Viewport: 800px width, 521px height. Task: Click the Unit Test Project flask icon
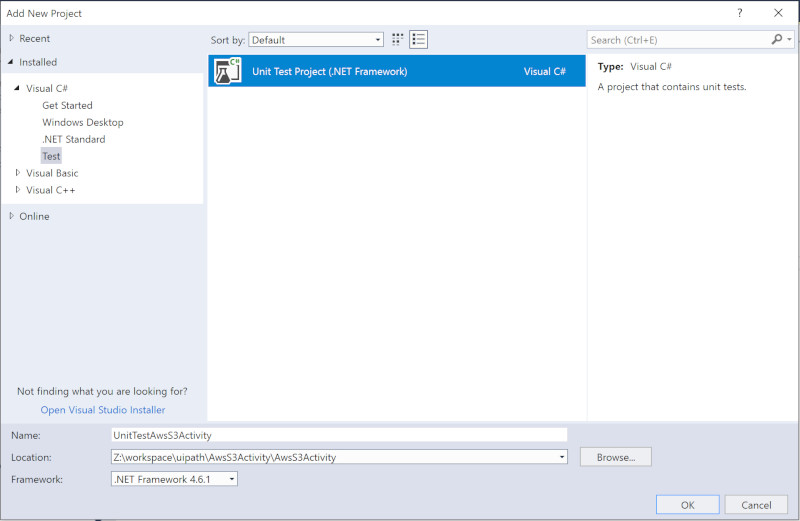click(229, 71)
